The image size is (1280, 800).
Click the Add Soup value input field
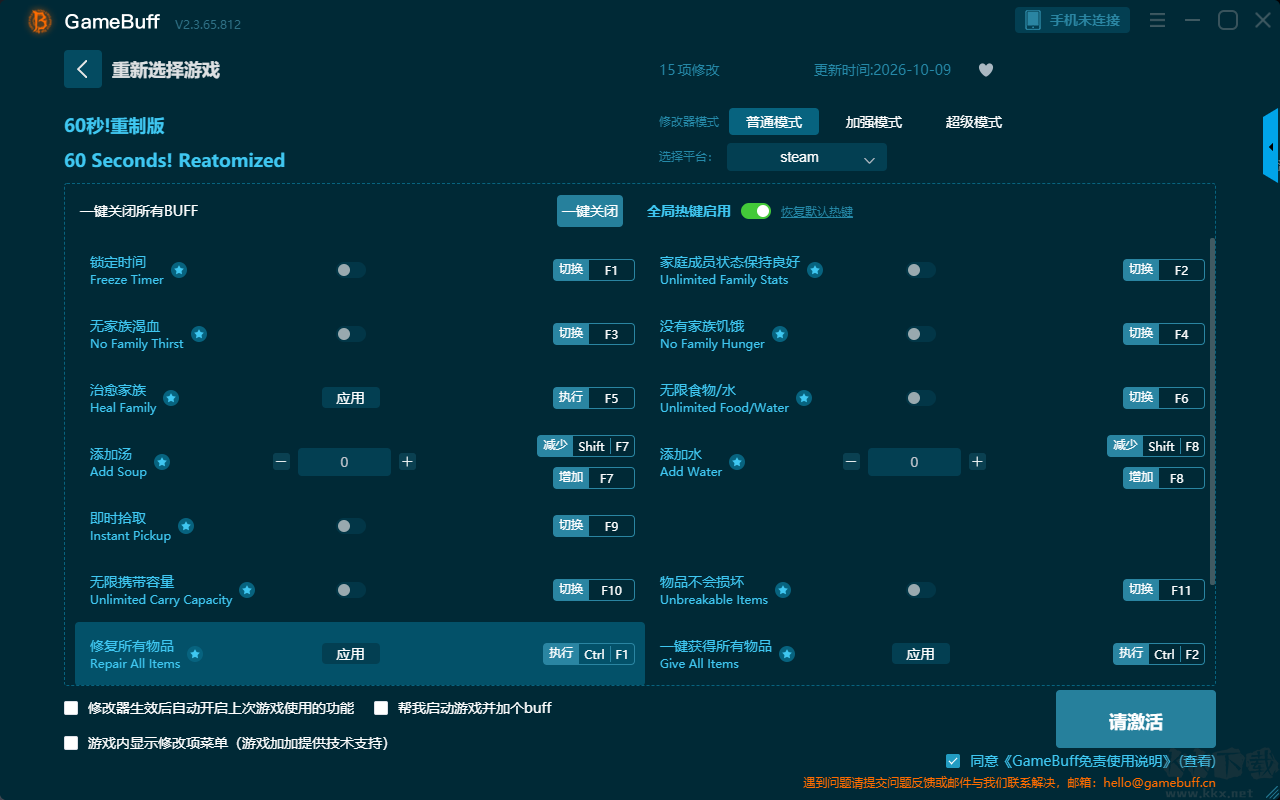(x=344, y=462)
